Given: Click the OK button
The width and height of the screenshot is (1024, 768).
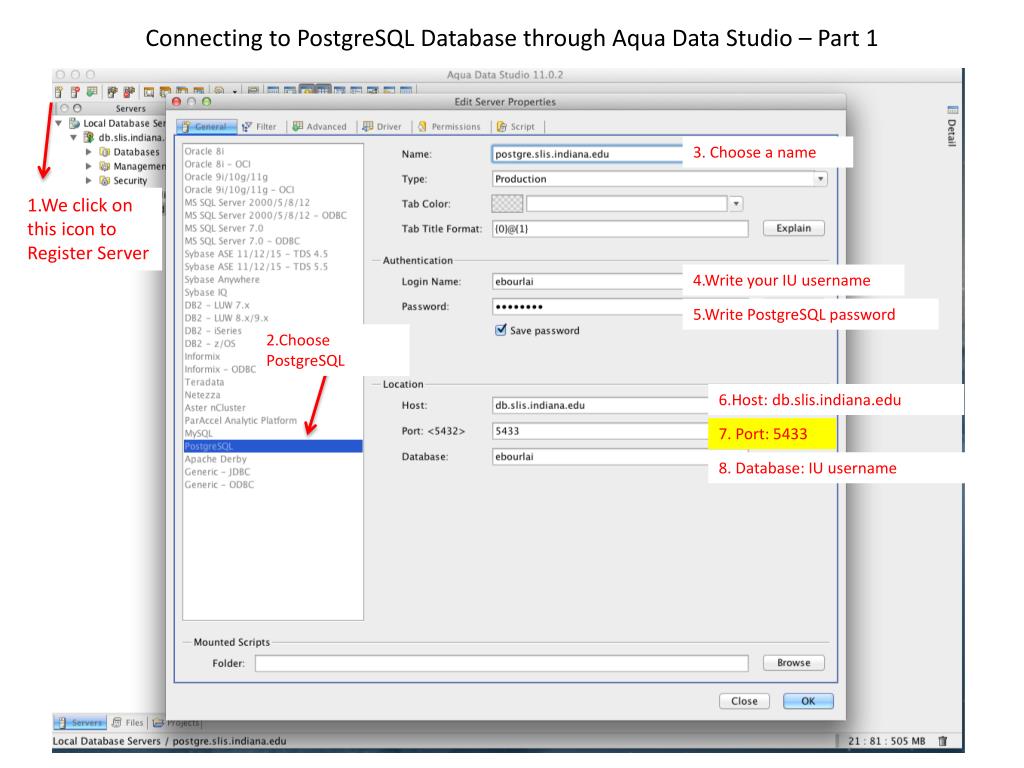Looking at the screenshot, I should (x=808, y=701).
